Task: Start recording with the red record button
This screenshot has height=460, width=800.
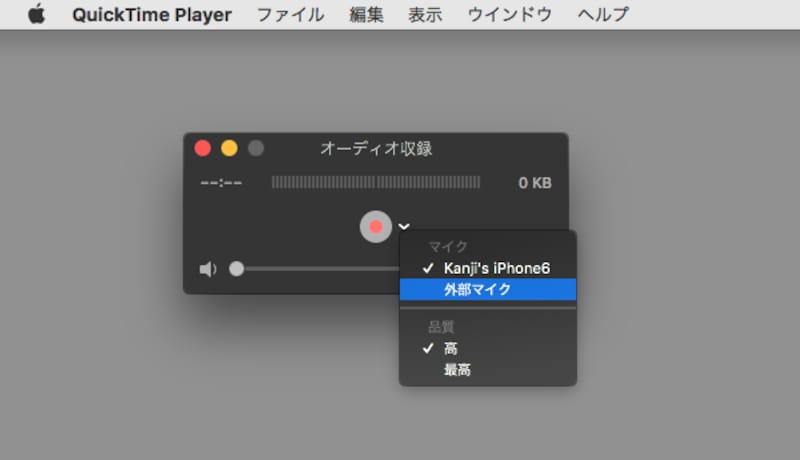Action: [376, 226]
